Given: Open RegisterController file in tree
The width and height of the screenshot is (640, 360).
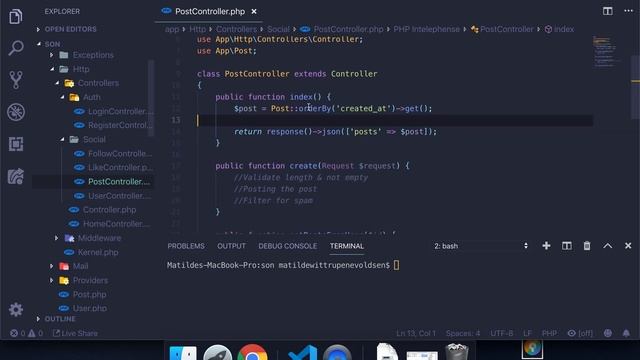Looking at the screenshot, I should point(120,125).
